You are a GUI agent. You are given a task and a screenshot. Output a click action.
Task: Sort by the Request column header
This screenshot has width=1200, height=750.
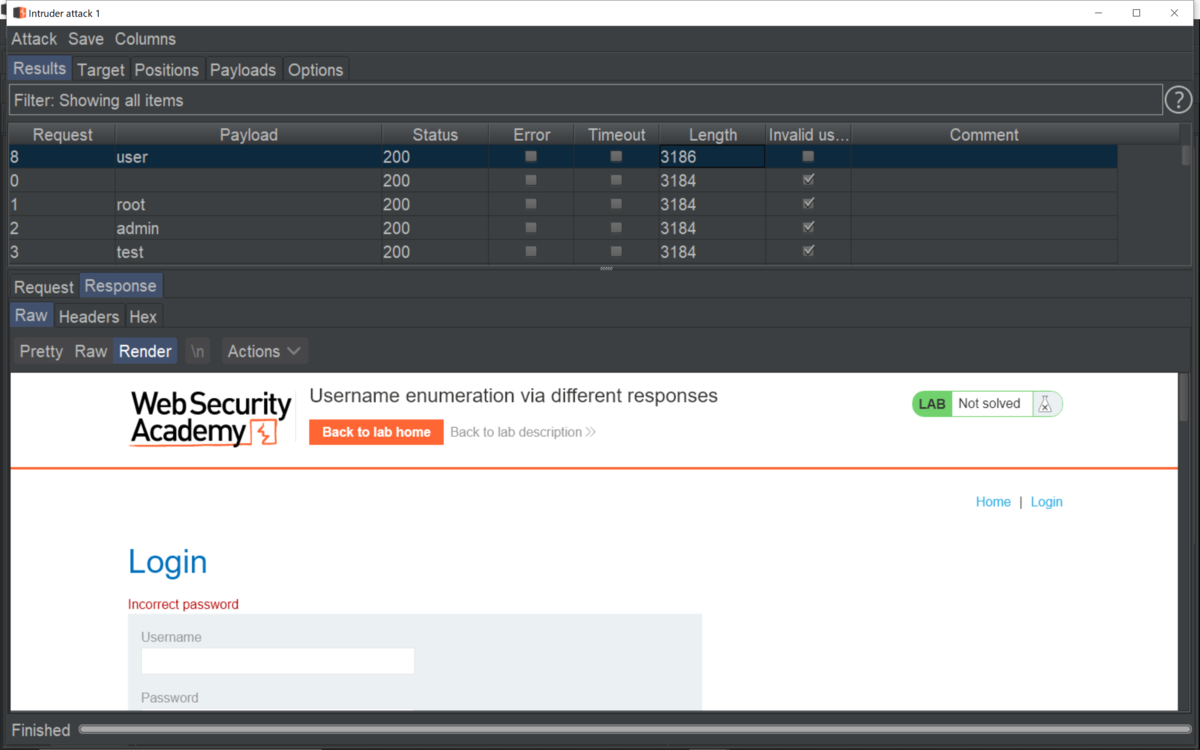[62, 135]
